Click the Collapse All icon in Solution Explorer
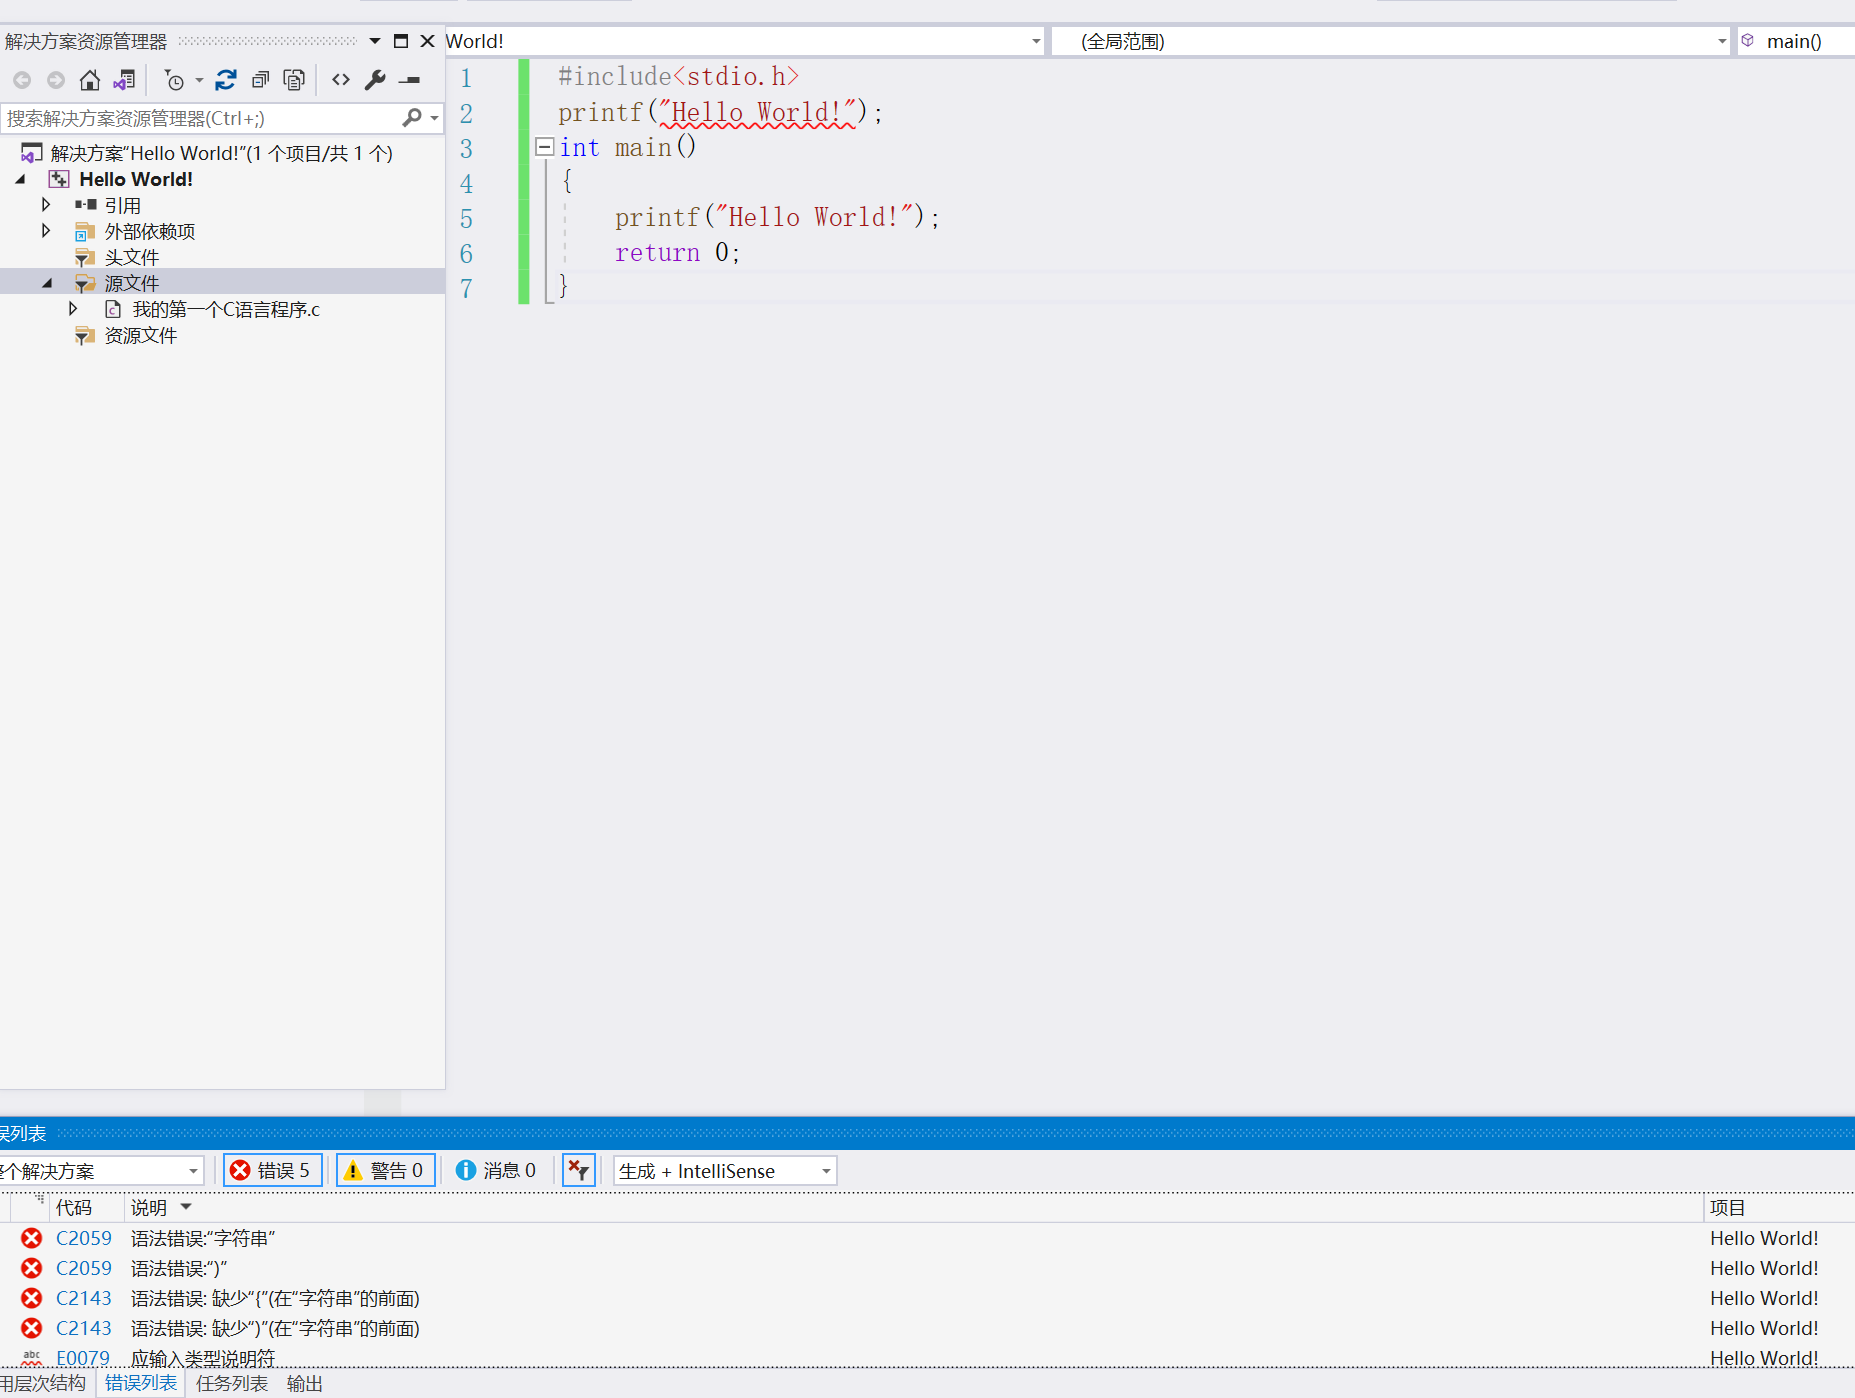 tap(260, 80)
